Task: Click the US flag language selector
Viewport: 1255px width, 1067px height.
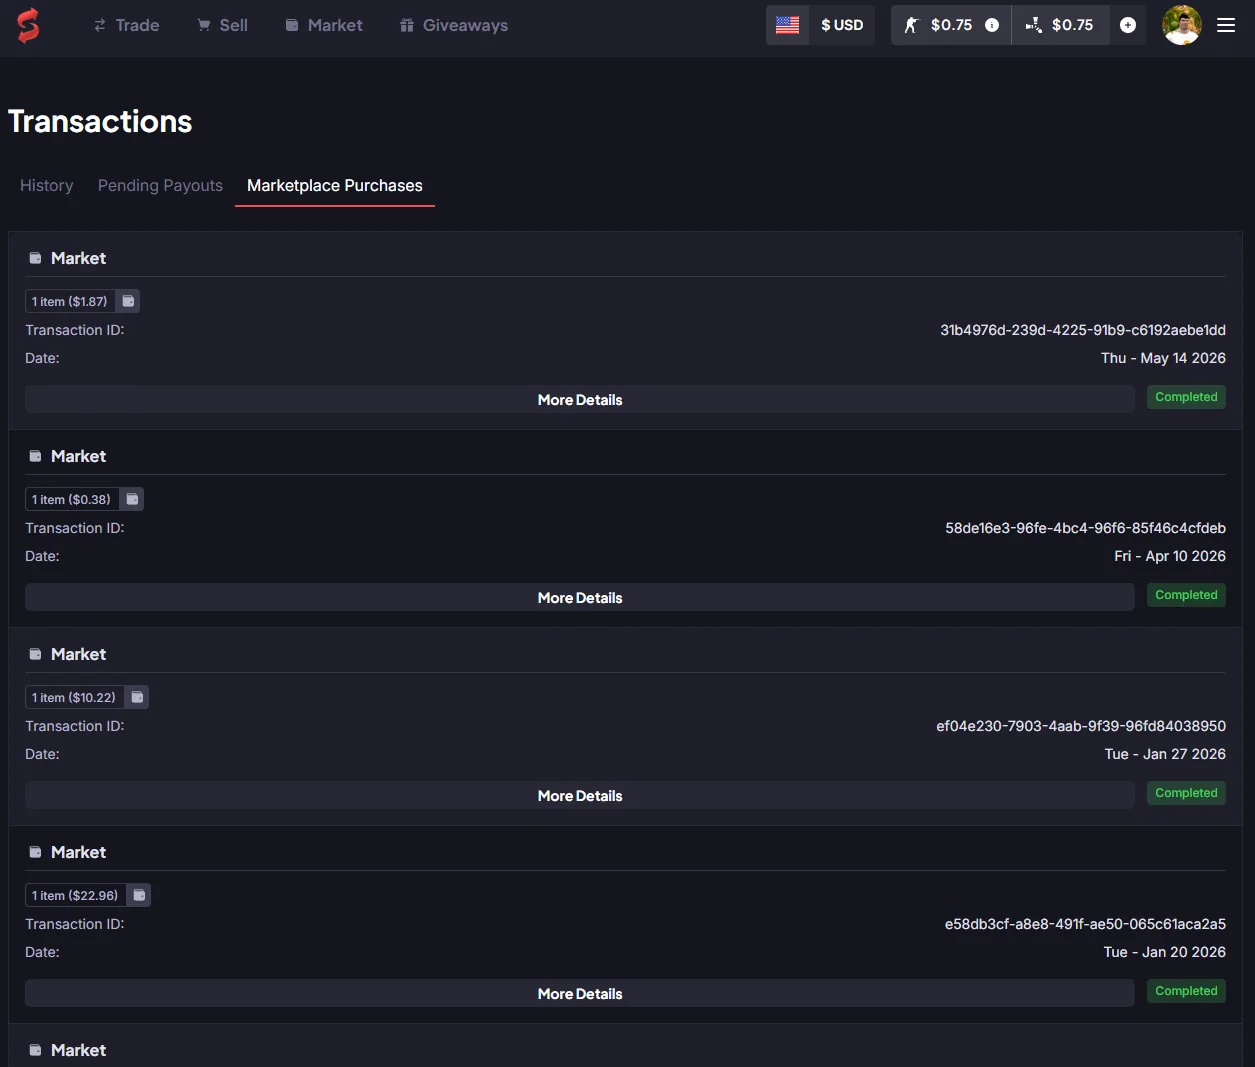Action: pyautogui.click(x=788, y=25)
